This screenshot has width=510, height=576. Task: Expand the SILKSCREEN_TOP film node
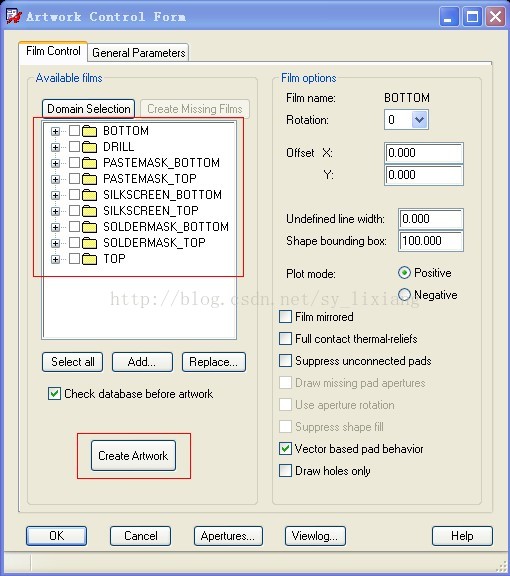(x=55, y=211)
